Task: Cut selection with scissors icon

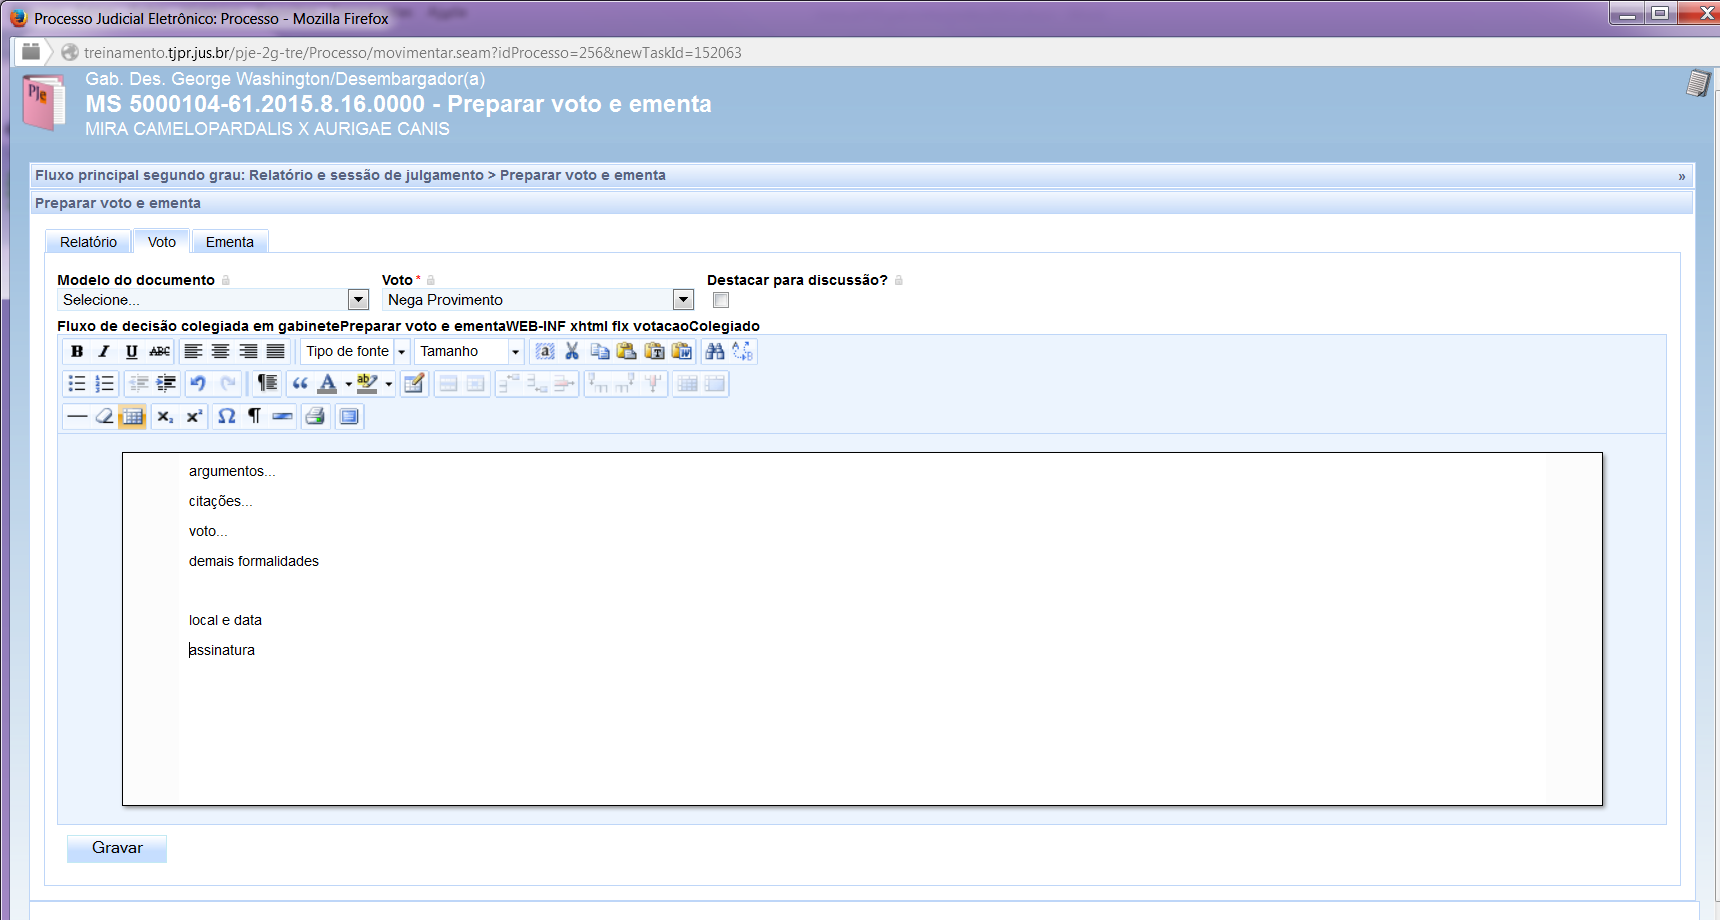Action: coord(572,351)
